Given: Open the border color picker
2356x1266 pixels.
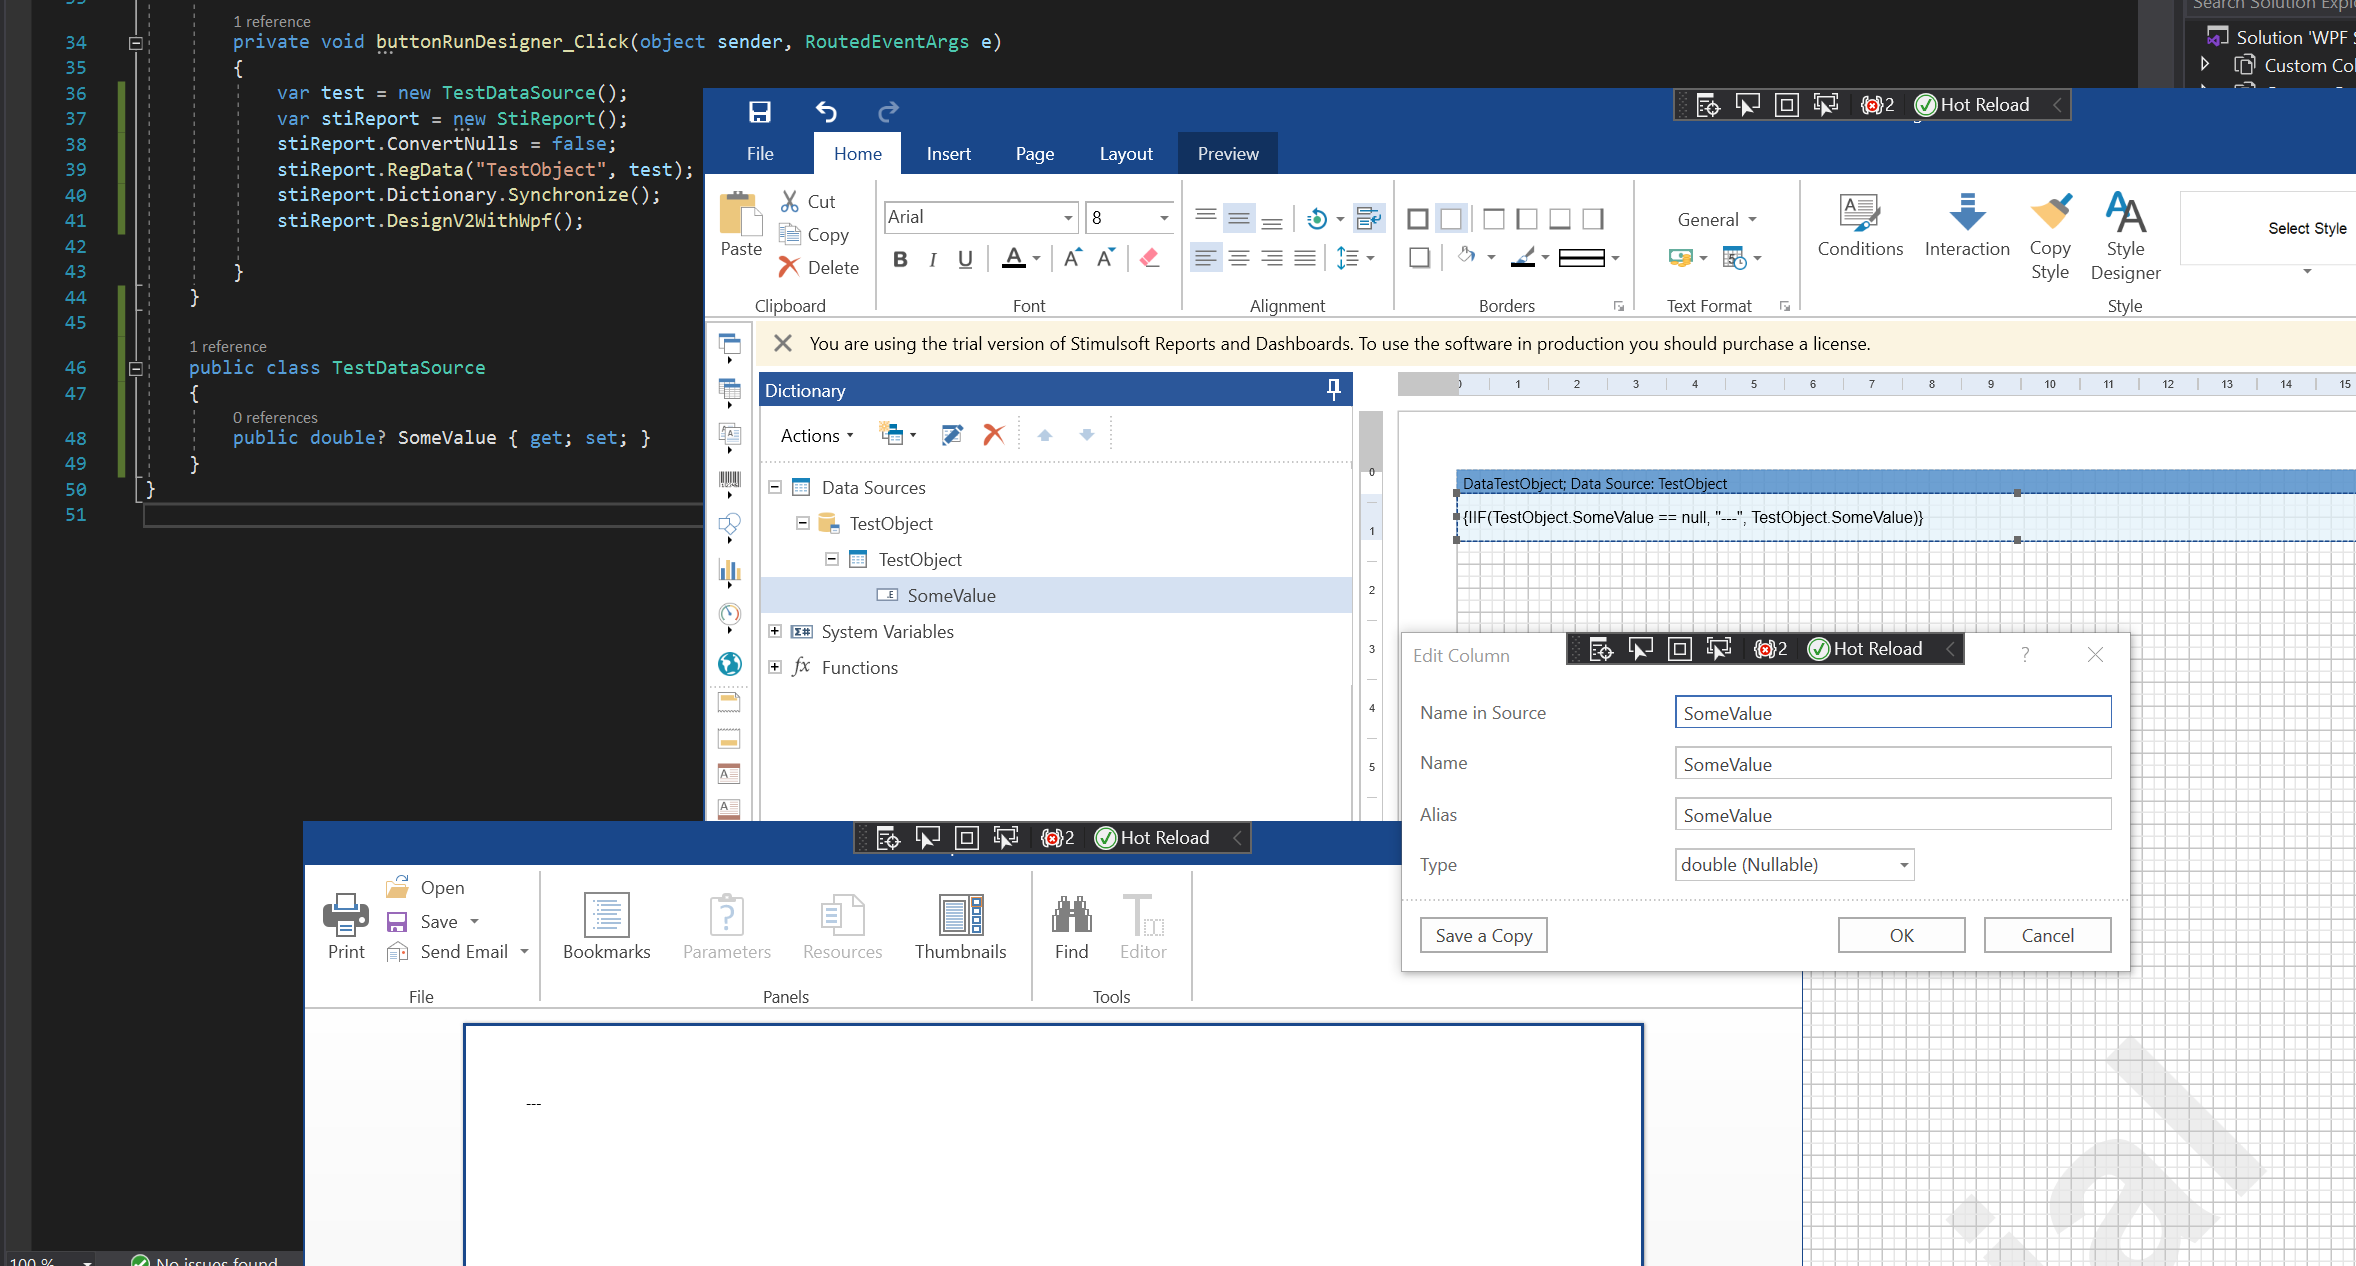Looking at the screenshot, I should coord(1531,257).
